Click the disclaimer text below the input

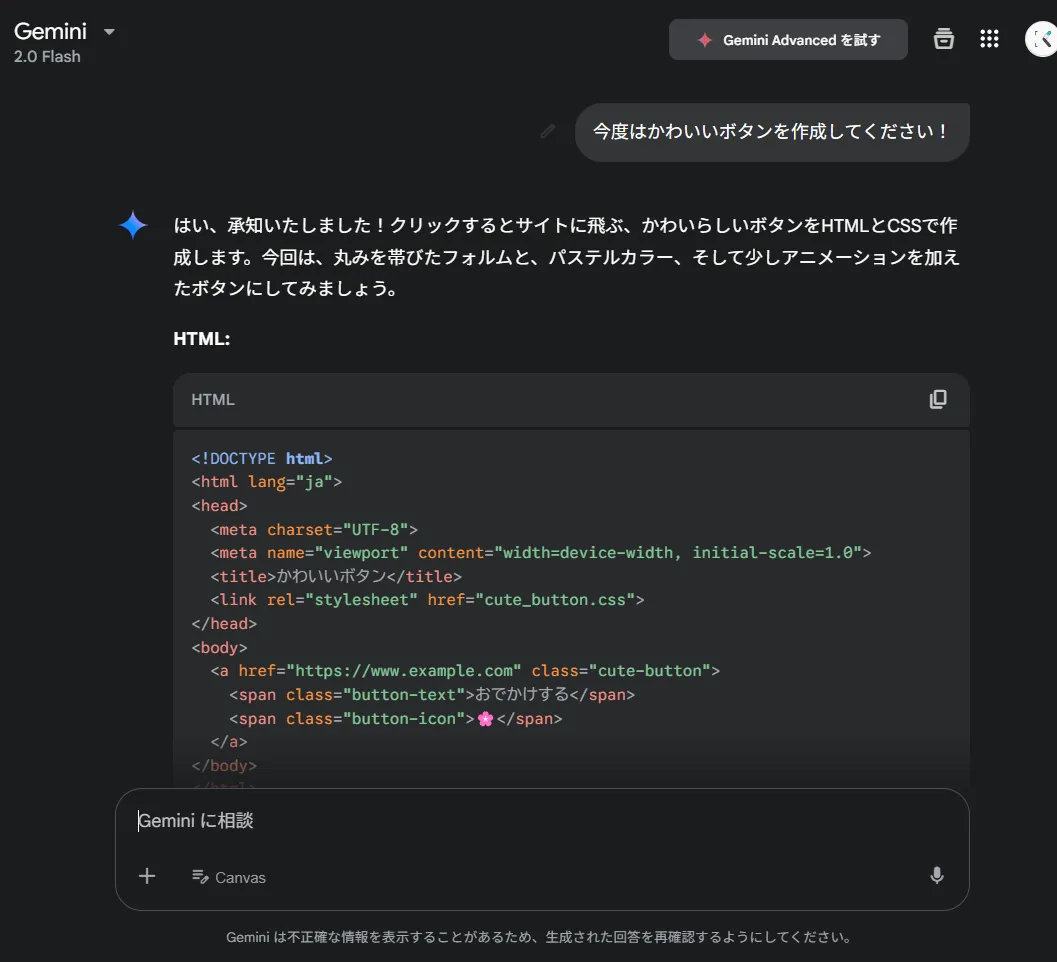(x=540, y=938)
